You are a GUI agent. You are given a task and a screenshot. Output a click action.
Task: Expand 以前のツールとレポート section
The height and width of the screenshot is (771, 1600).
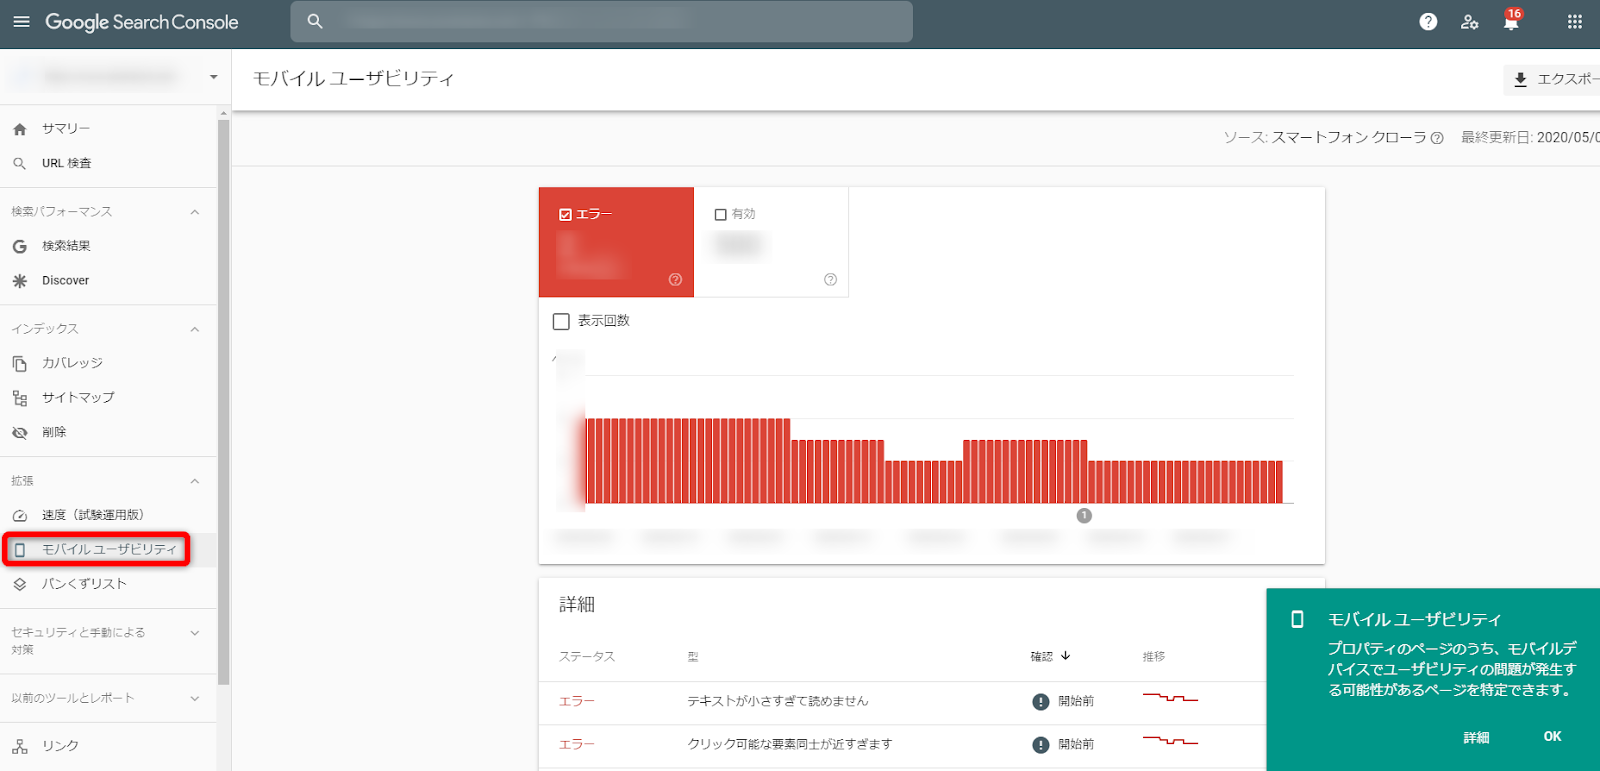195,698
